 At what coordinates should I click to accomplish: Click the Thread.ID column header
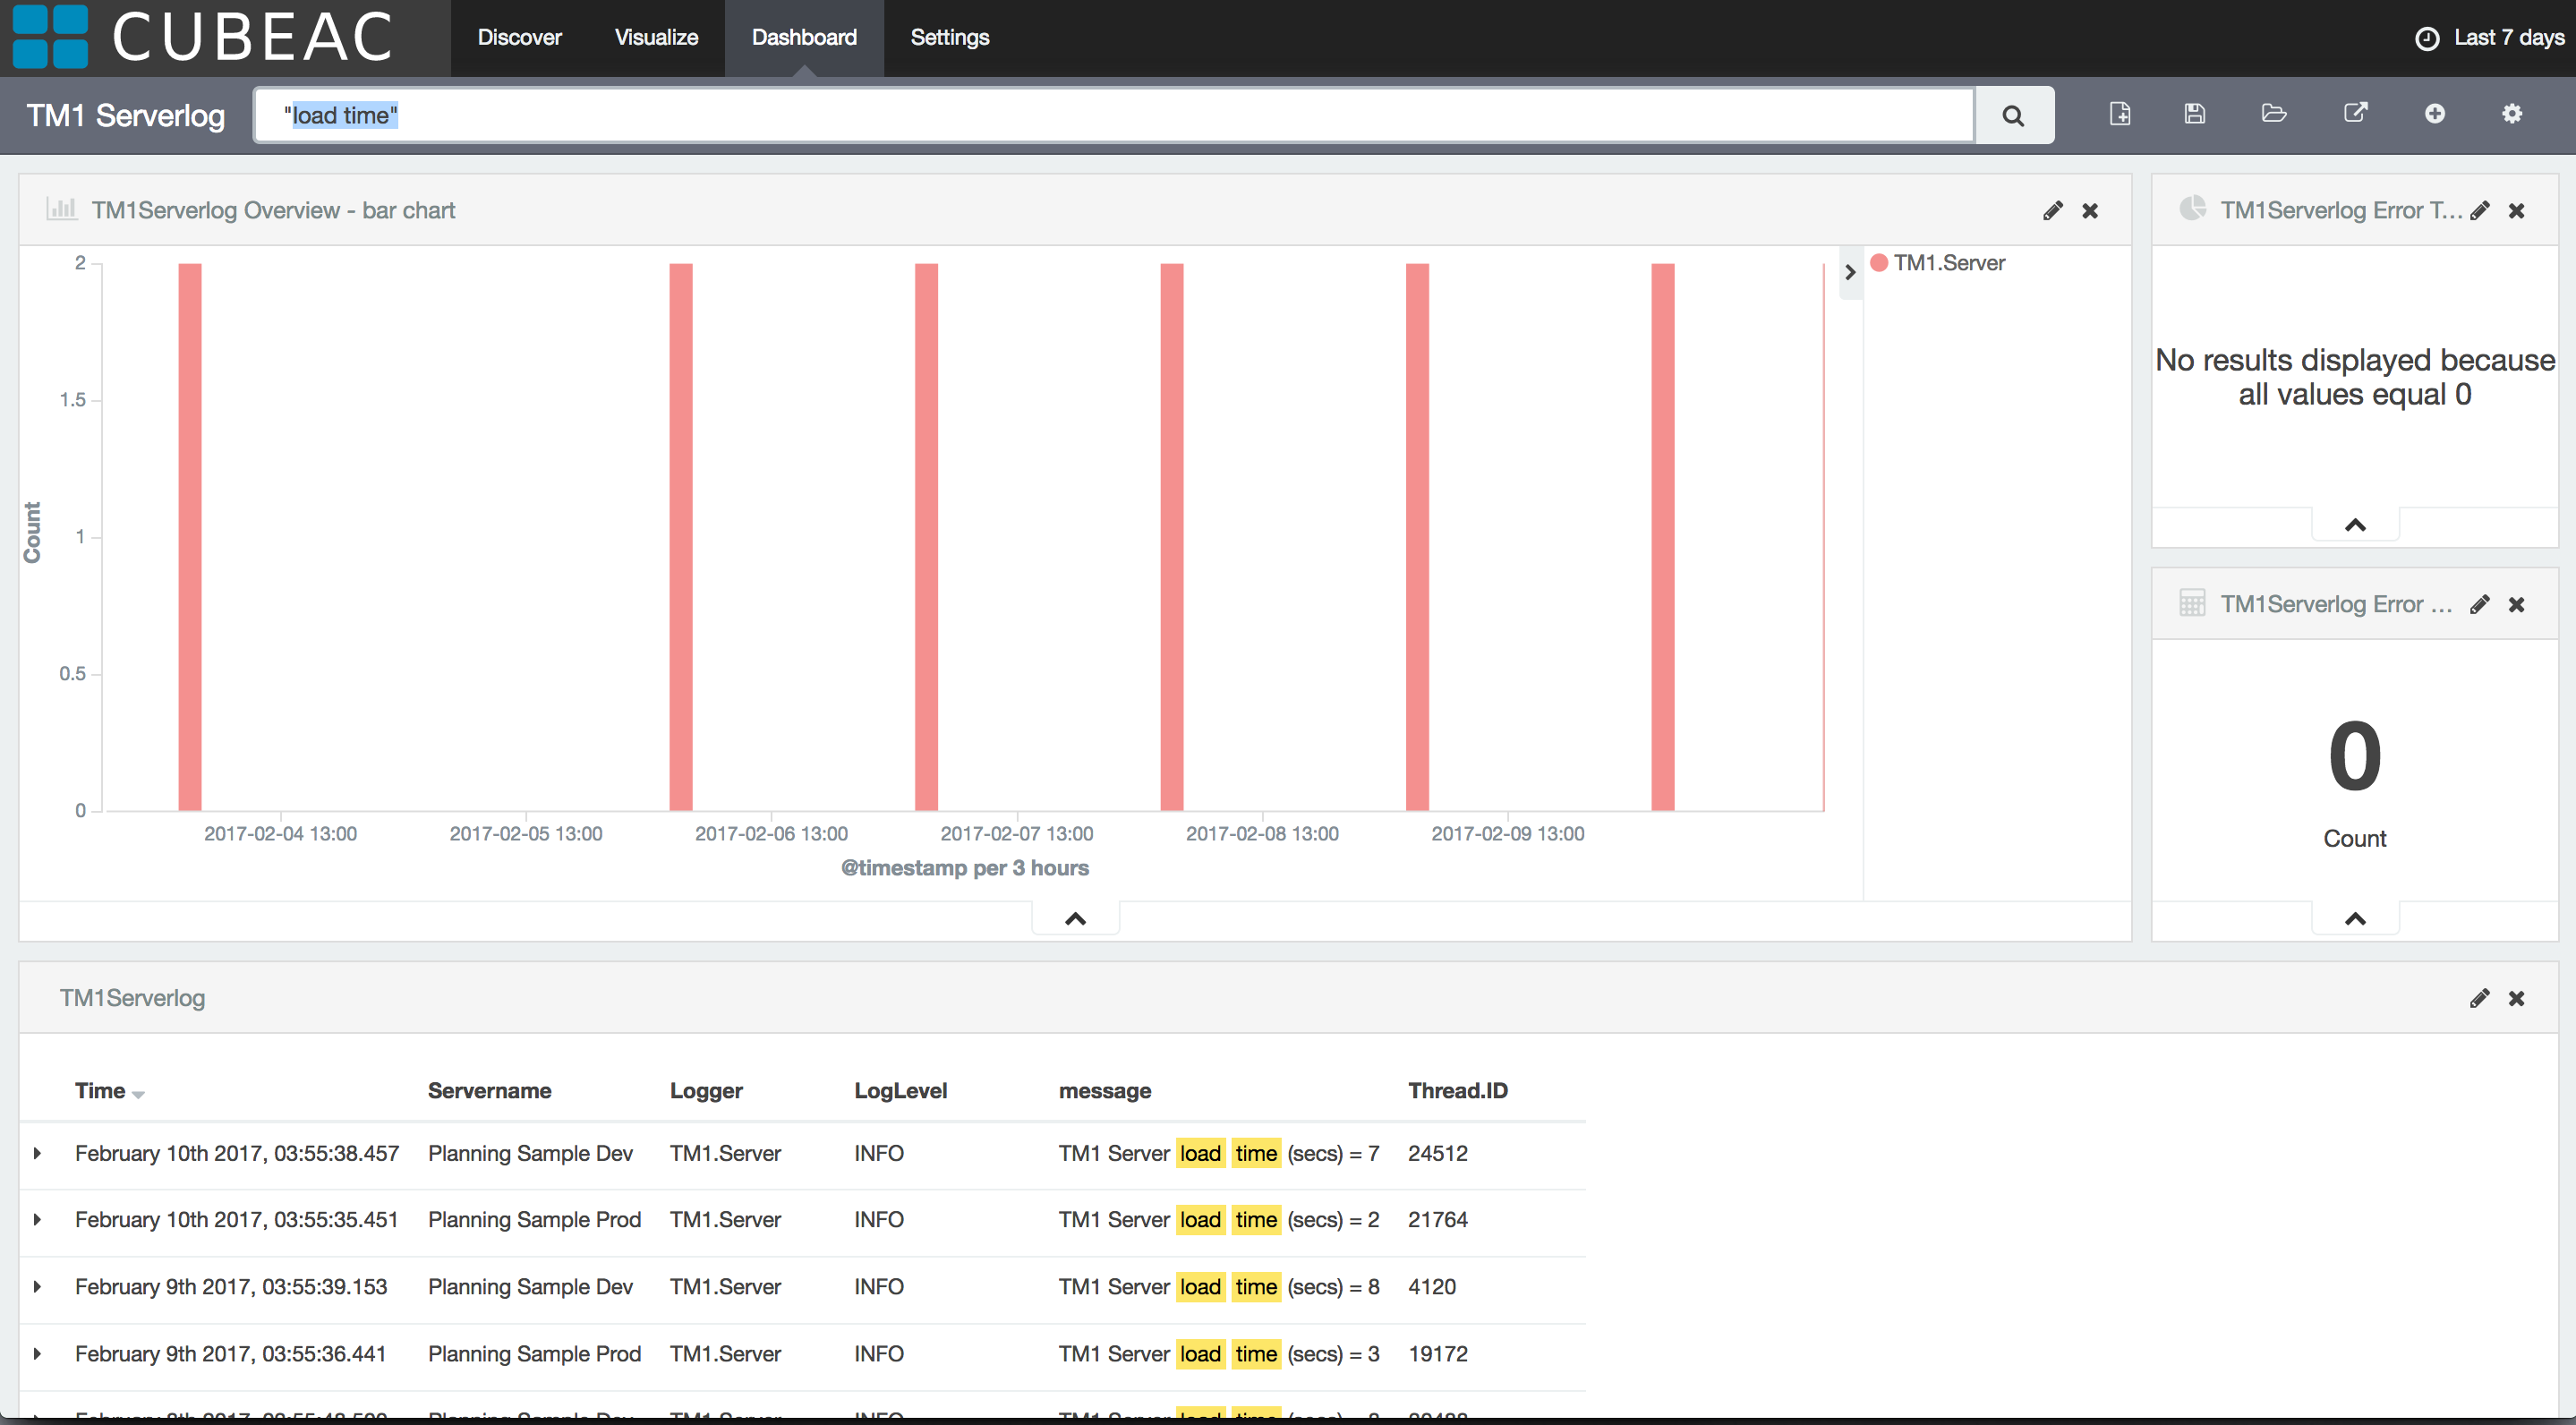[1457, 1090]
